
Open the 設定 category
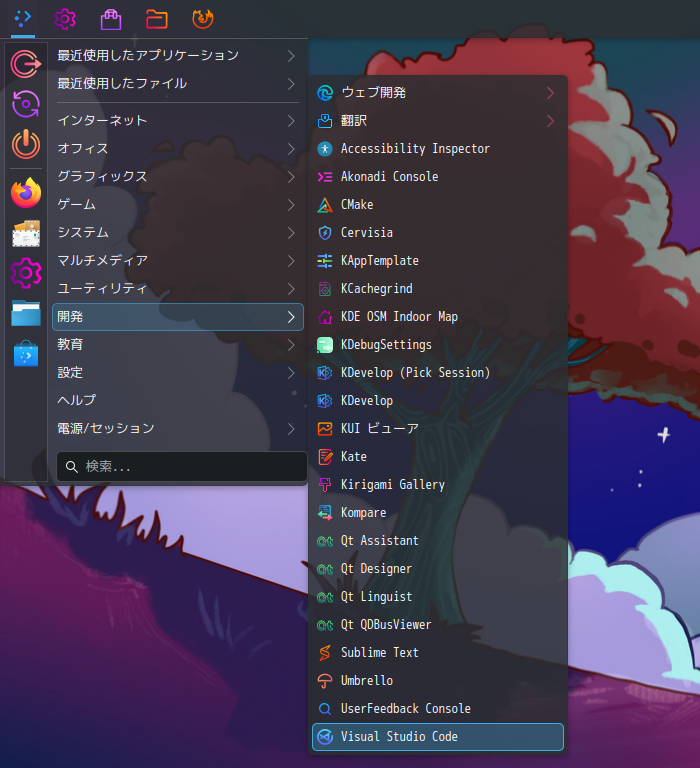pos(178,373)
